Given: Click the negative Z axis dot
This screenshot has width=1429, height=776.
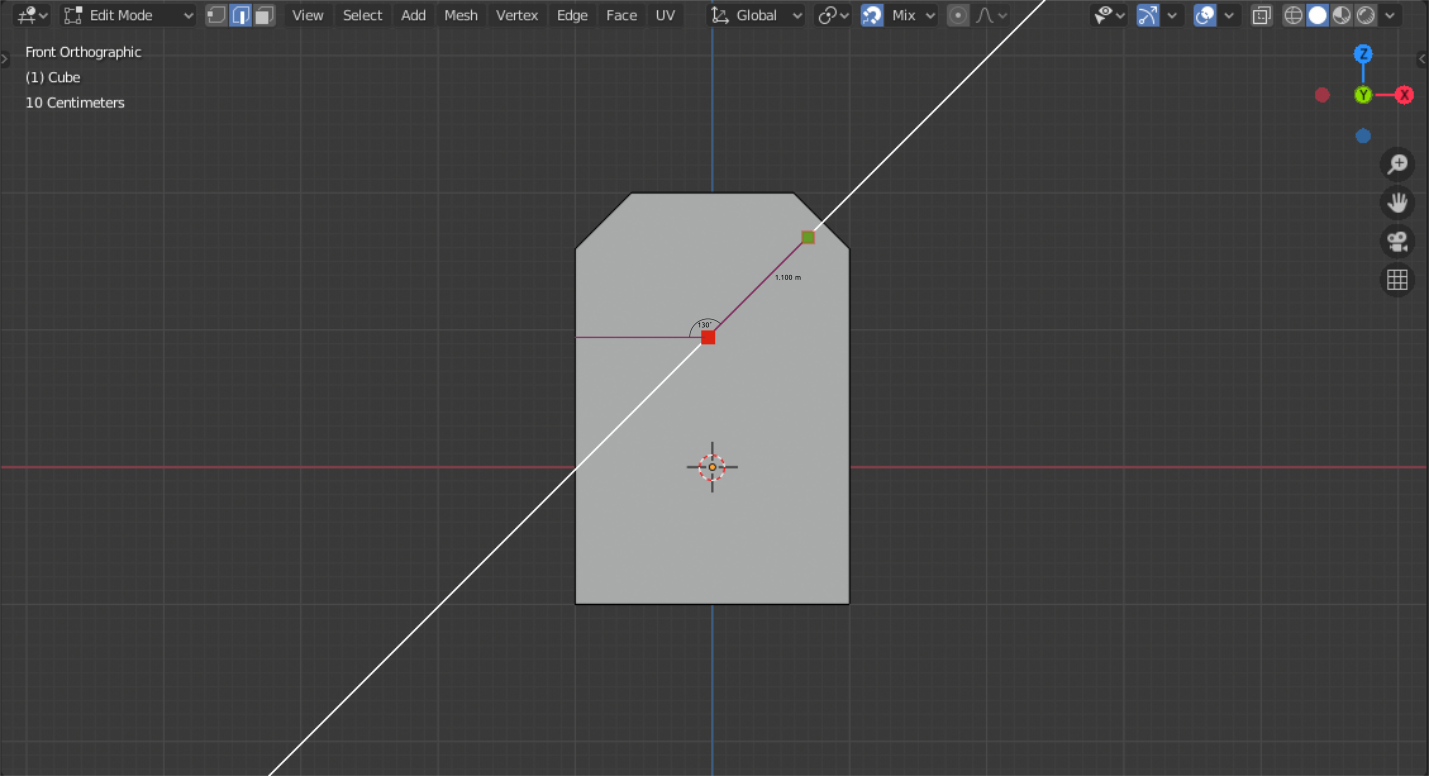Looking at the screenshot, I should (x=1363, y=136).
